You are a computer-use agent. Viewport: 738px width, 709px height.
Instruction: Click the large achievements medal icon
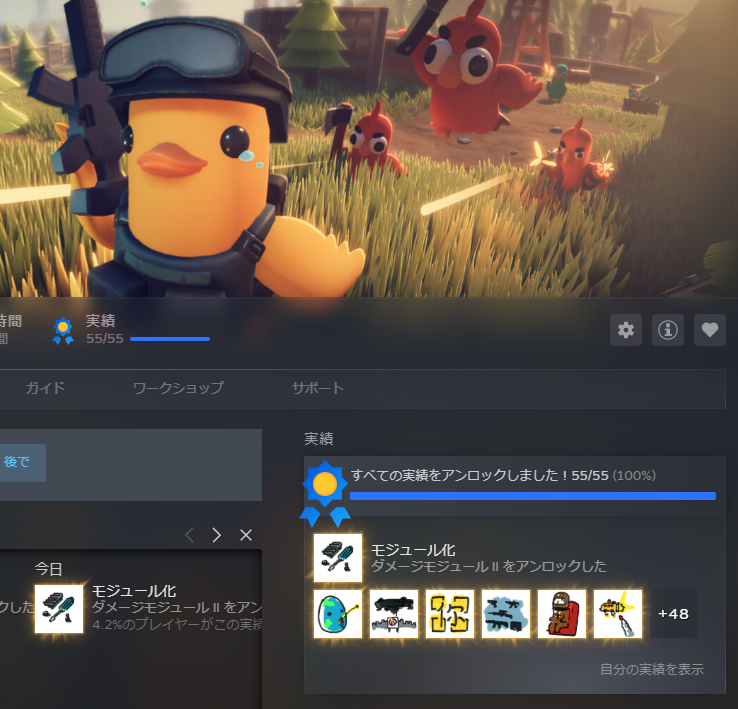325,493
